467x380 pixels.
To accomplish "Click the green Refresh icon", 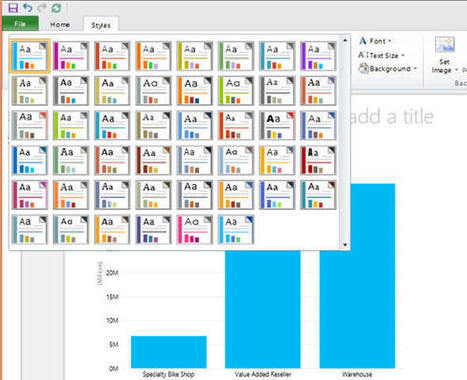I will tap(56, 8).
